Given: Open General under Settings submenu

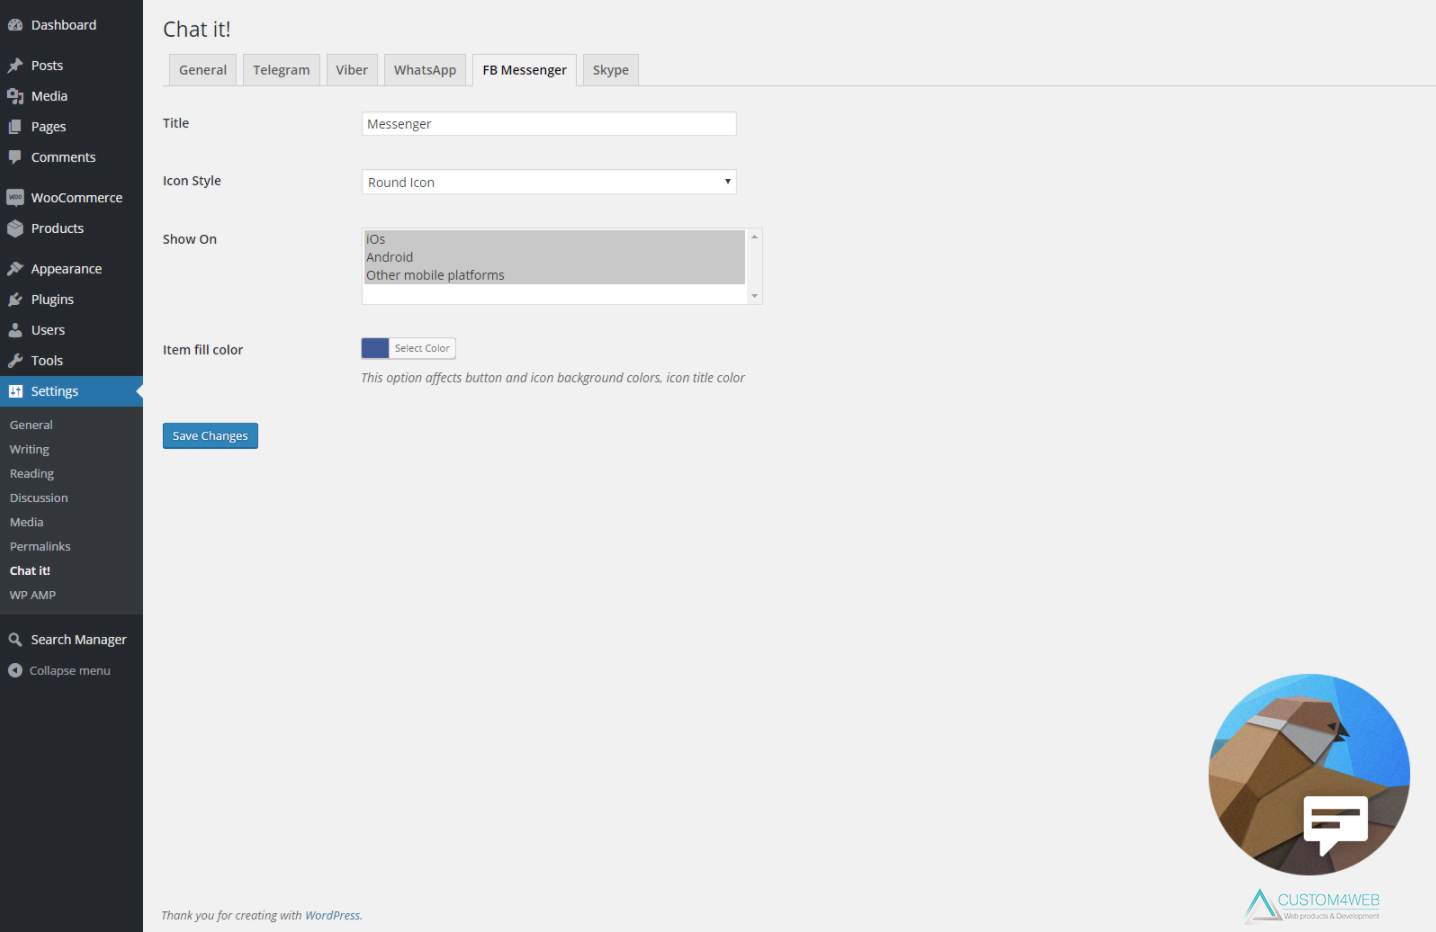Looking at the screenshot, I should coord(31,425).
